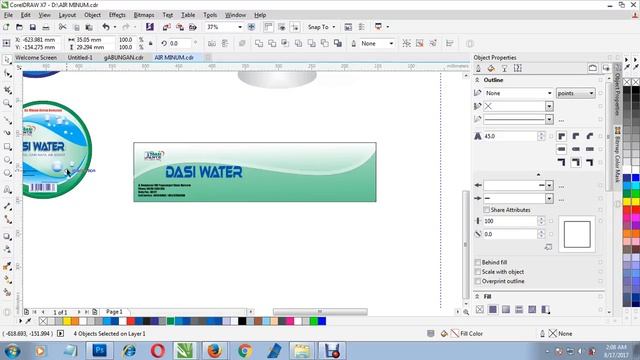Select the Polygon tool
This screenshot has height=360, width=640.
click(x=7, y=173)
